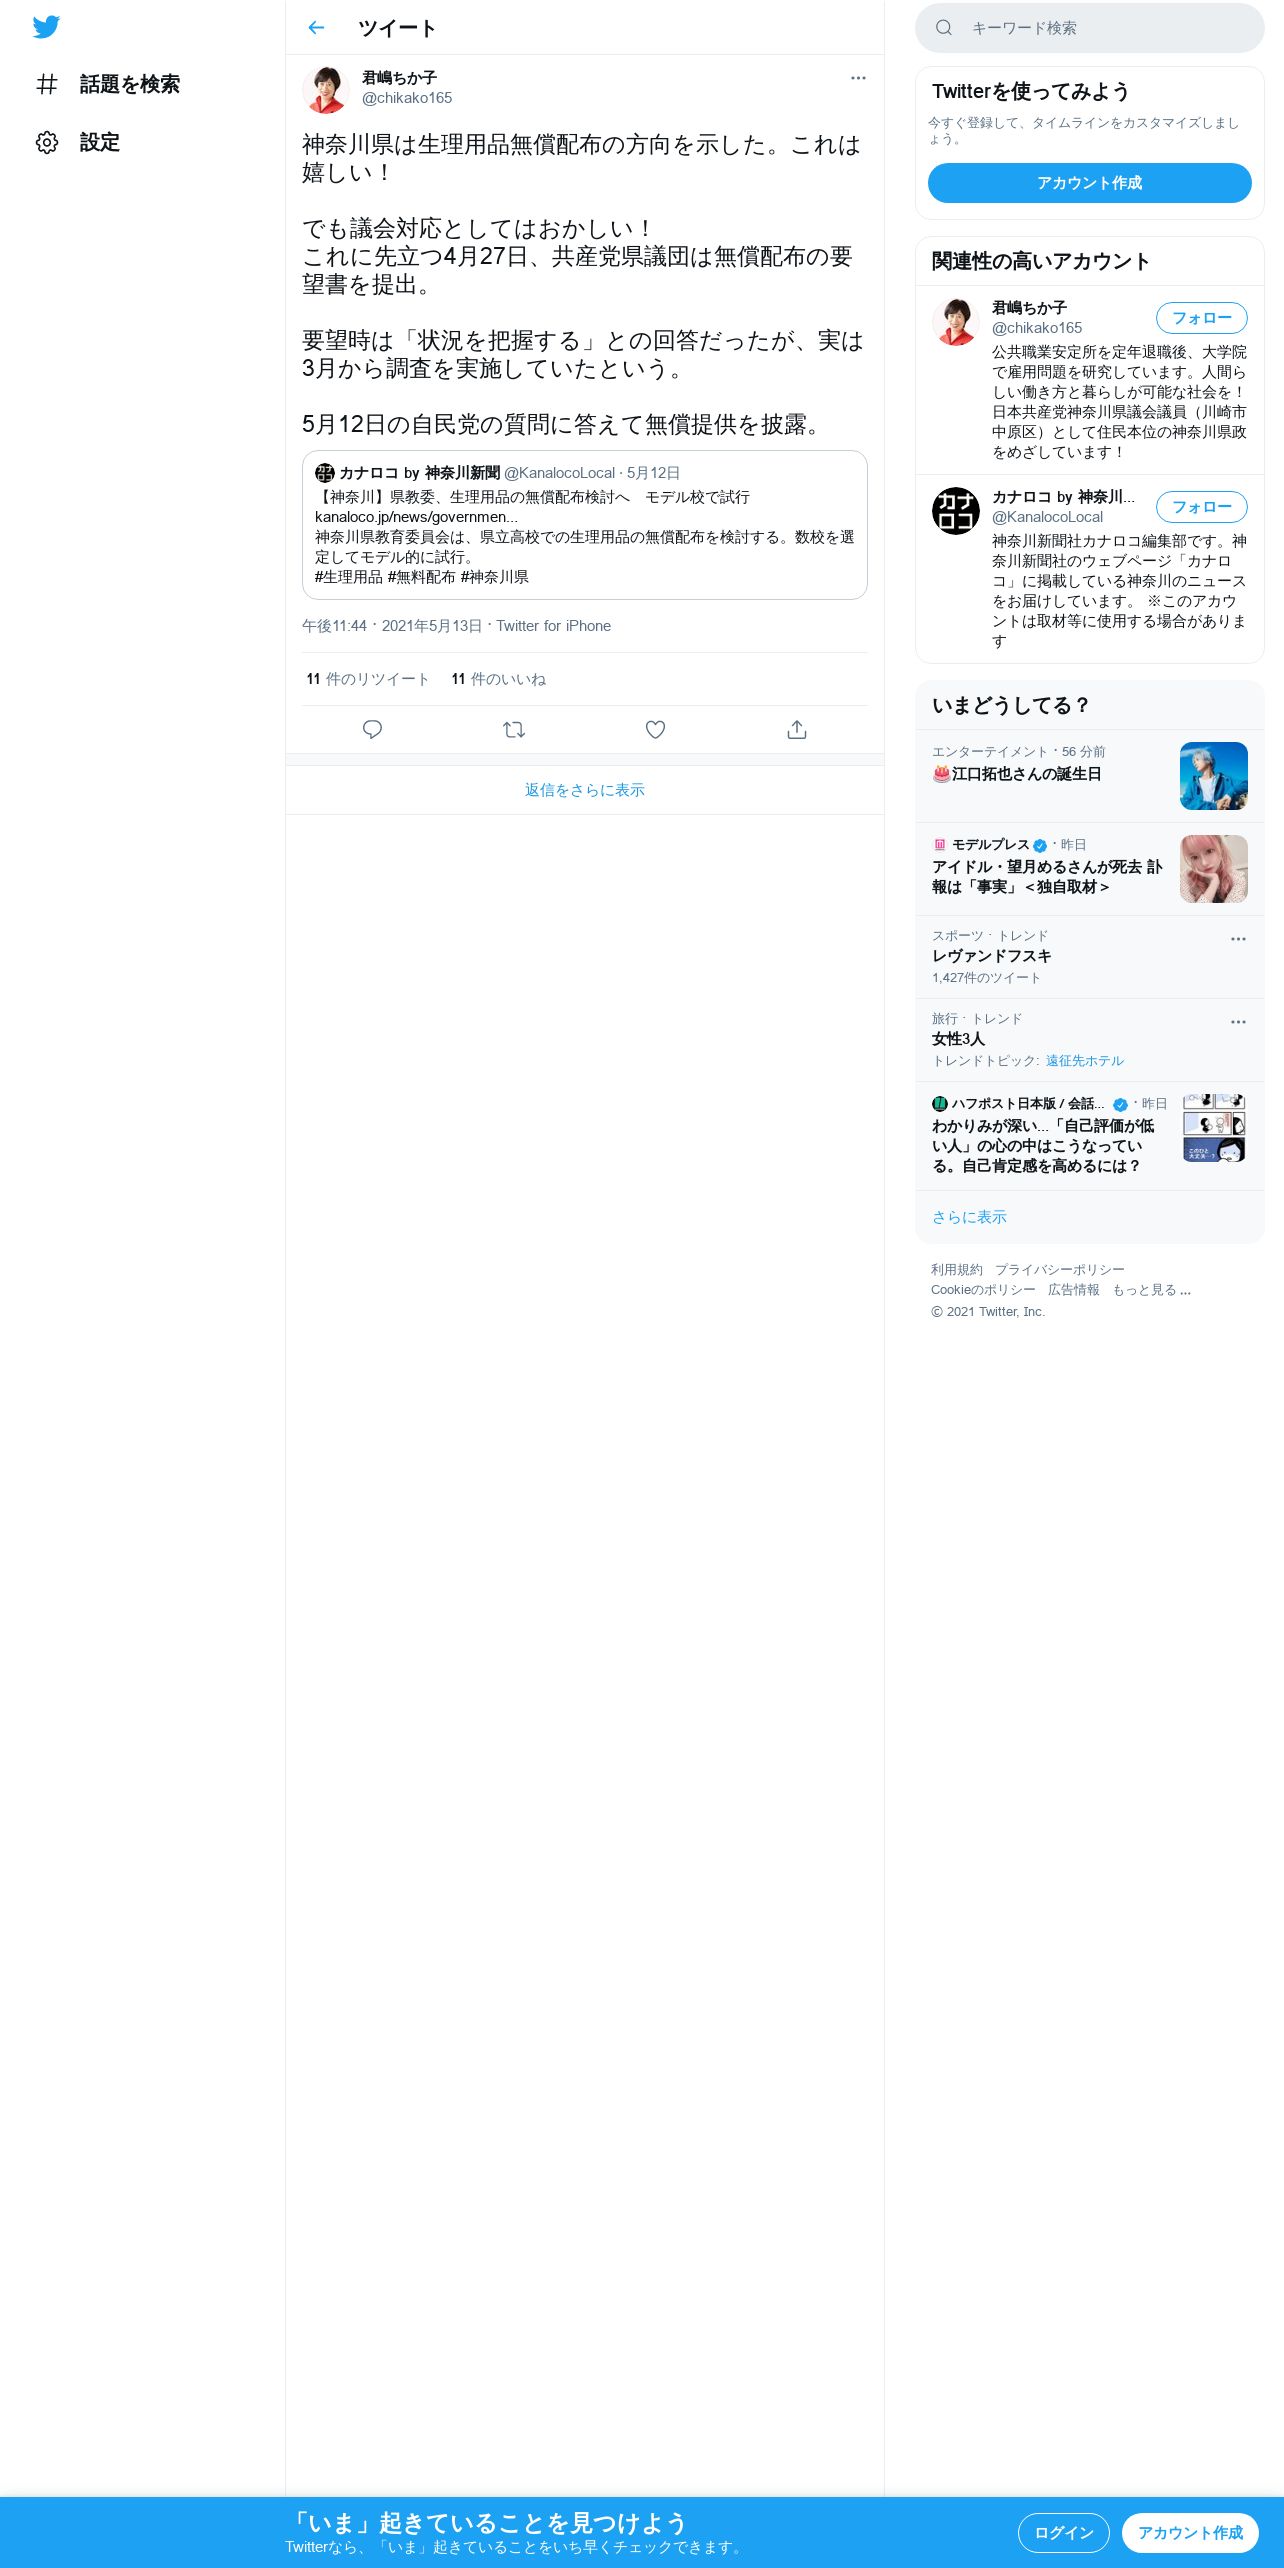Screen dimensions: 1284x2568
Task: Click the share icon under the tweet
Action: pos(797,730)
